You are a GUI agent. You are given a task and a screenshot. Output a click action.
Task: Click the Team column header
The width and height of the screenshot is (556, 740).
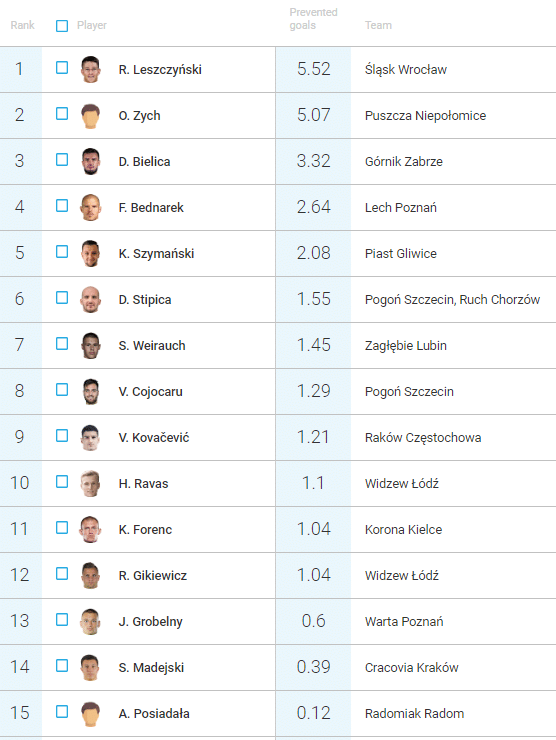tap(378, 25)
